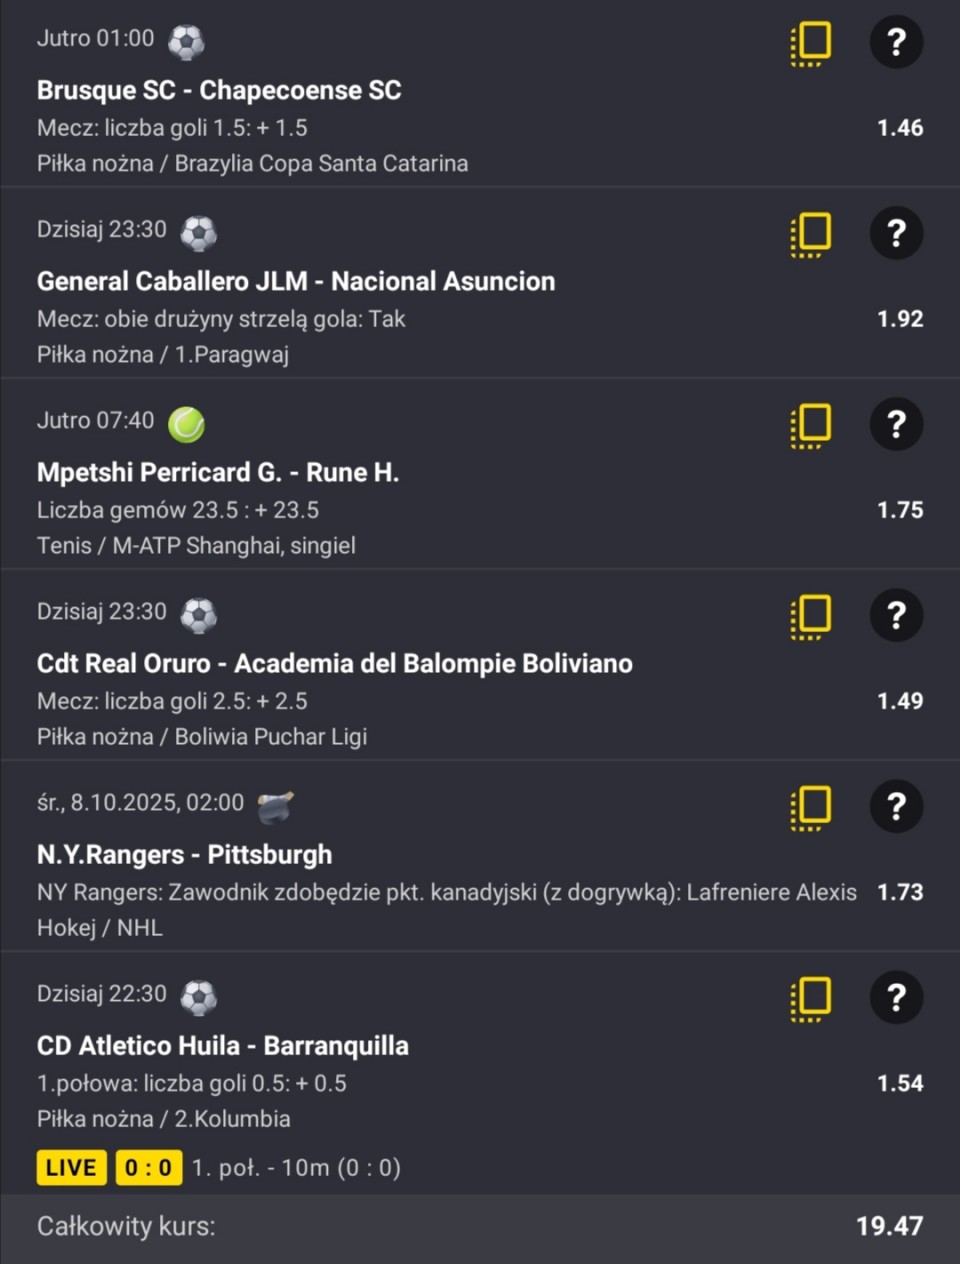Copy the CD Atletico Huila - Barranquilla bet
The width and height of the screenshot is (960, 1264).
point(811,998)
